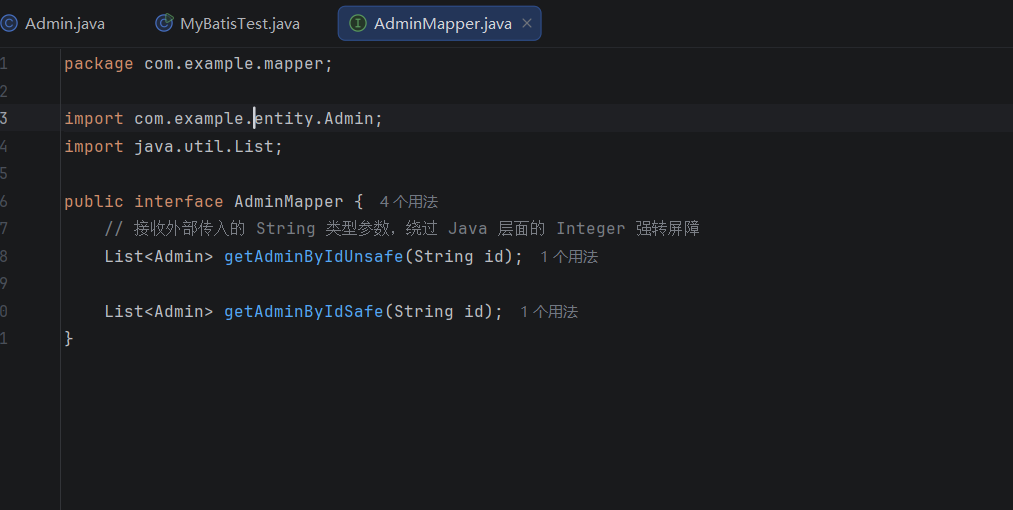Screen dimensions: 1013x510
Task: Click the getAdminByIdUnsafe method name
Action: (x=314, y=257)
